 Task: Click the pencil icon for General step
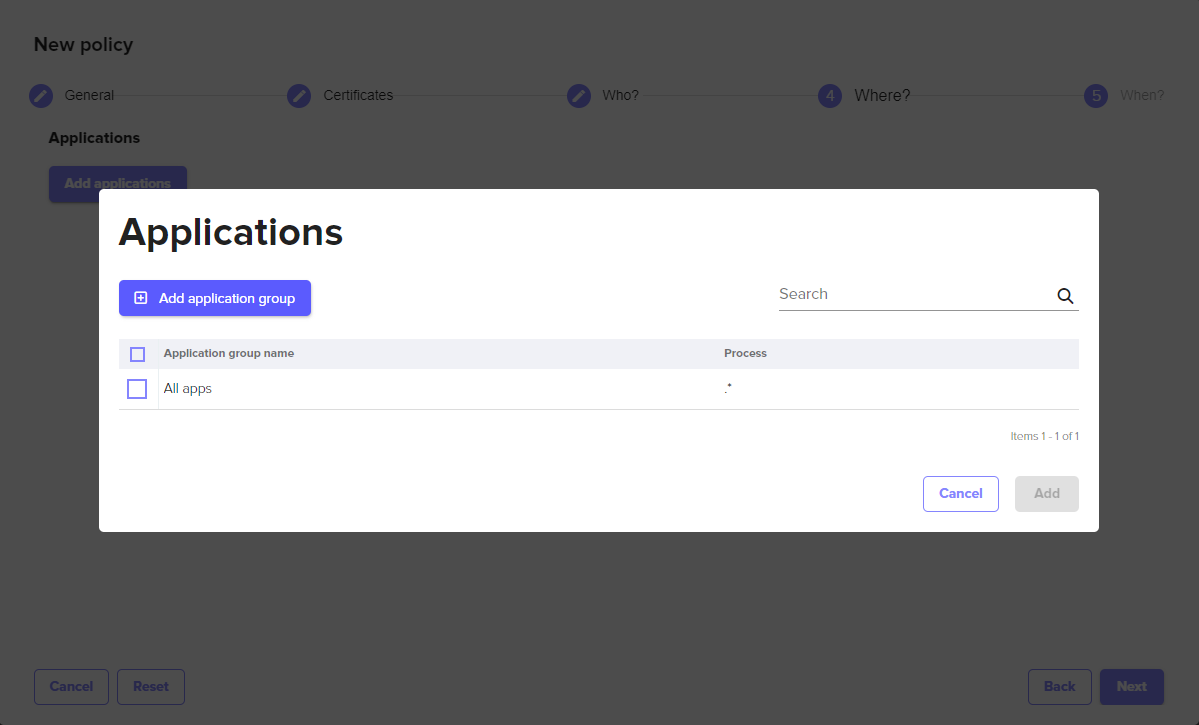[x=41, y=96]
